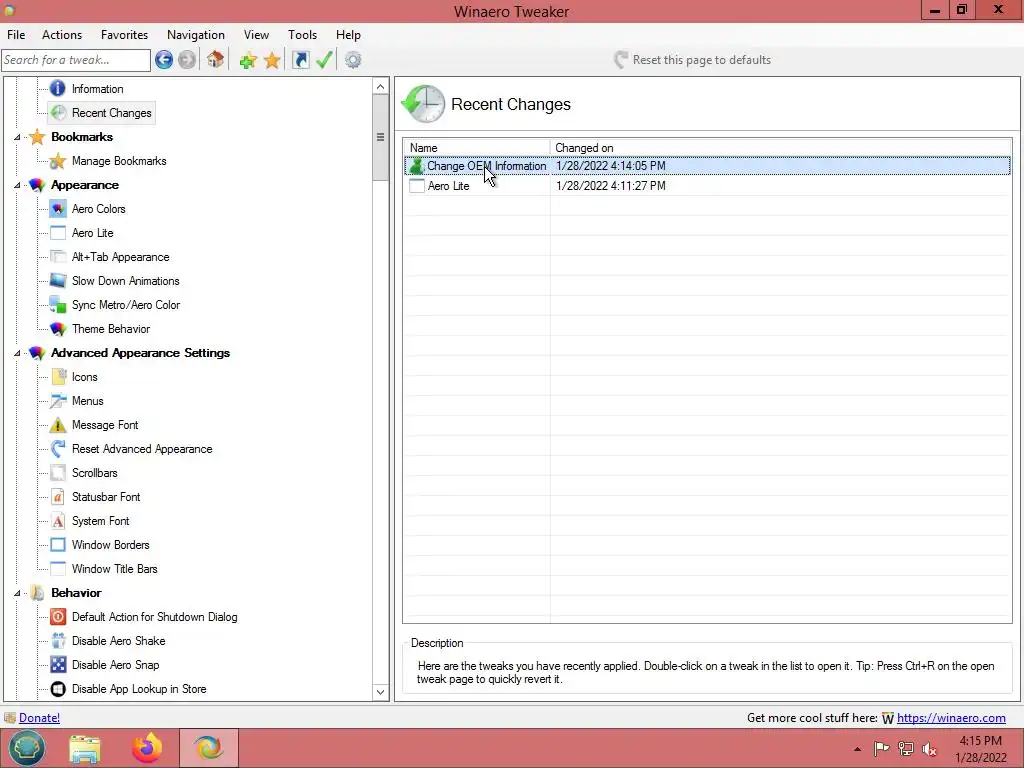Click tree scrollbar up arrow
The width and height of the screenshot is (1024, 768).
tap(381, 86)
